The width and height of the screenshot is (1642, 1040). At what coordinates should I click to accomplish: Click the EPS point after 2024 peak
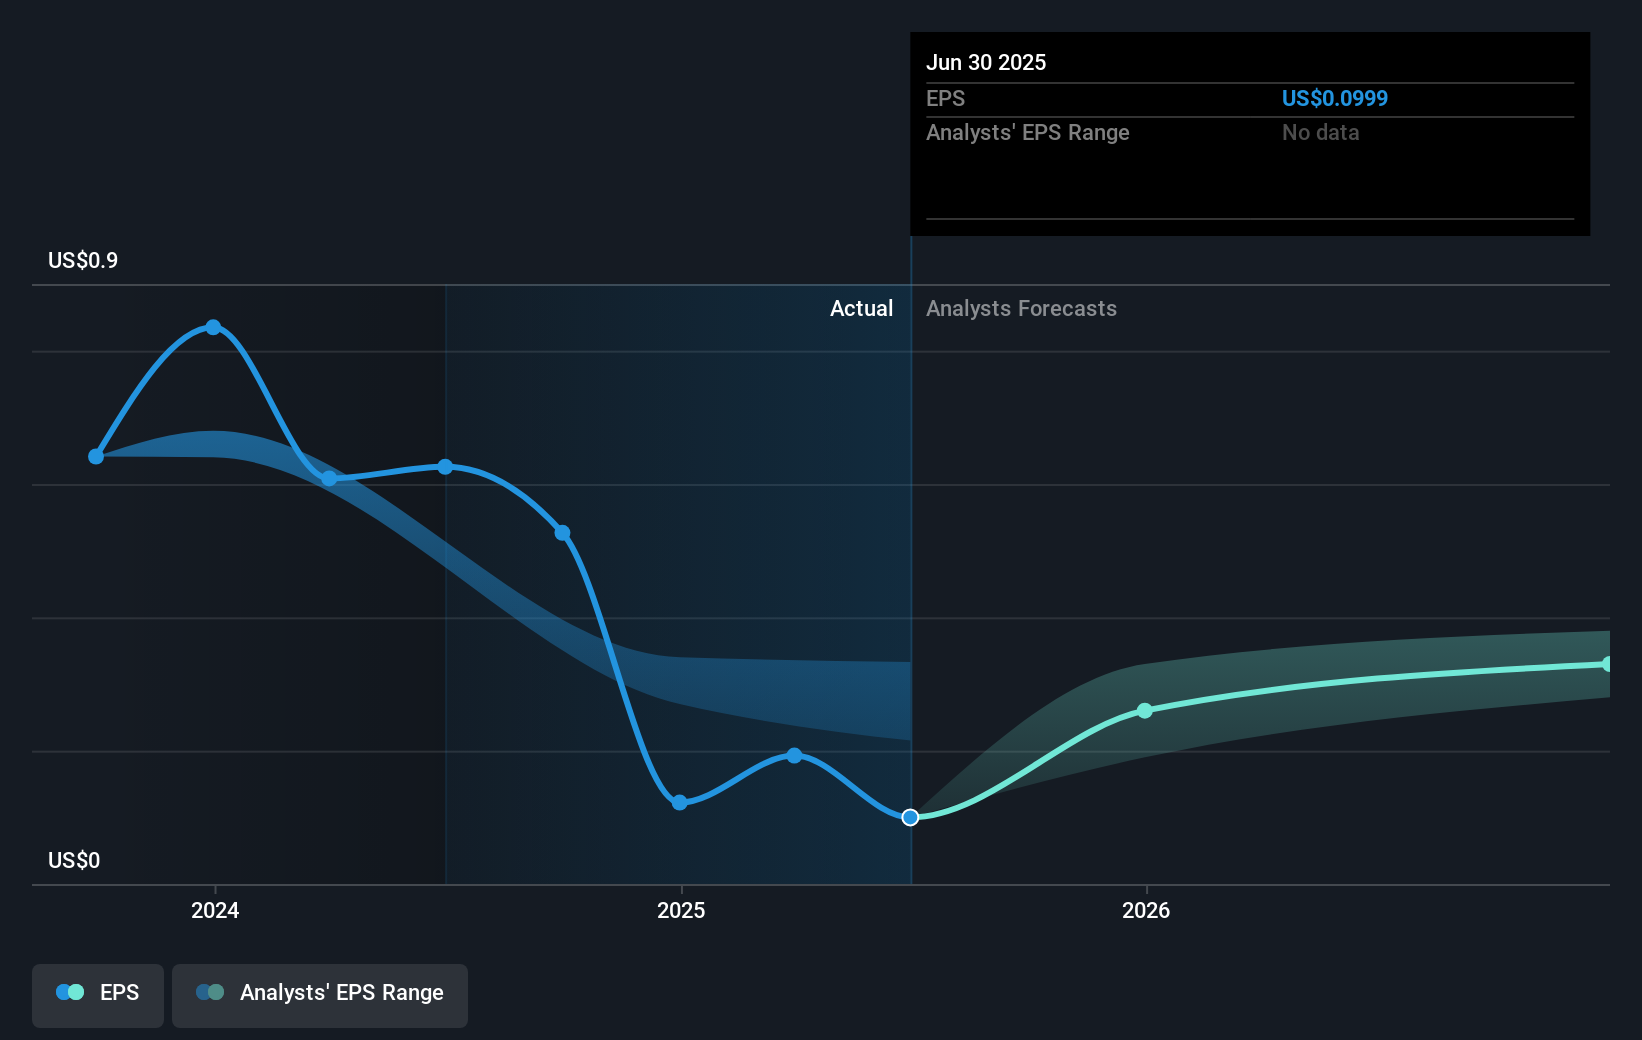329,479
